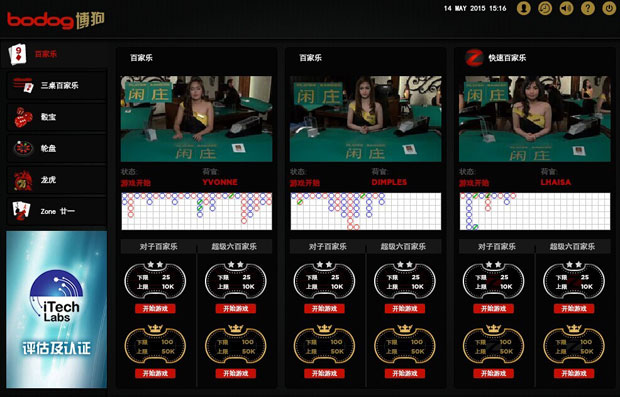Click the iTech Labs certification banner
The width and height of the screenshot is (620, 397).
tap(57, 310)
